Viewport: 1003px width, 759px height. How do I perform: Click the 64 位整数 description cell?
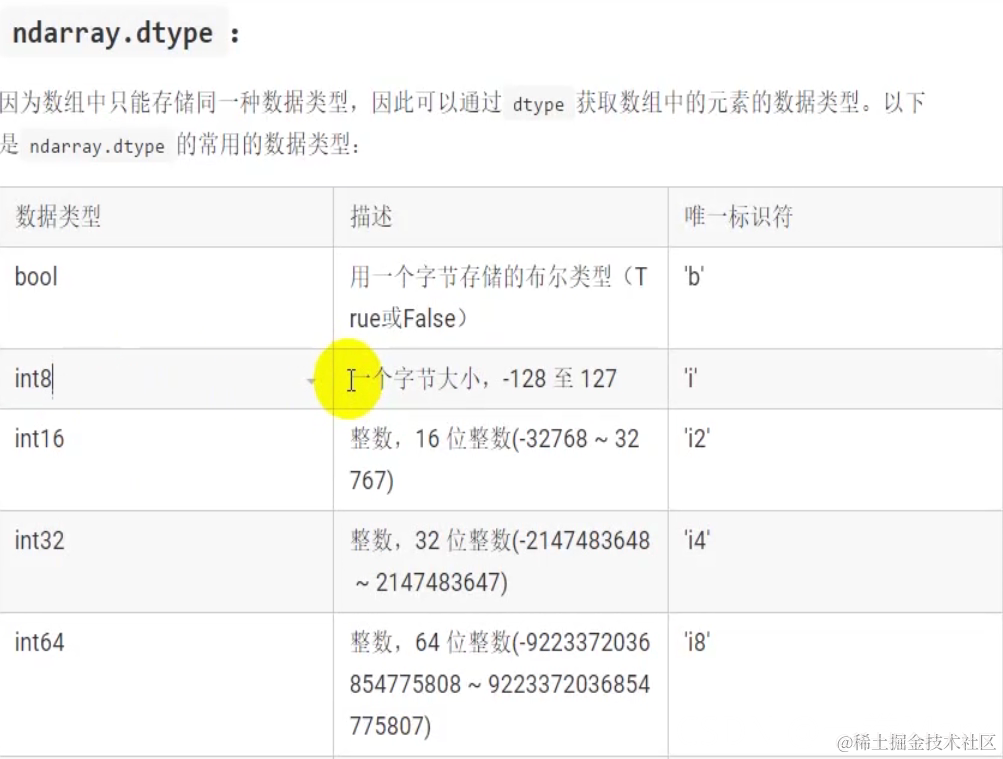500,684
